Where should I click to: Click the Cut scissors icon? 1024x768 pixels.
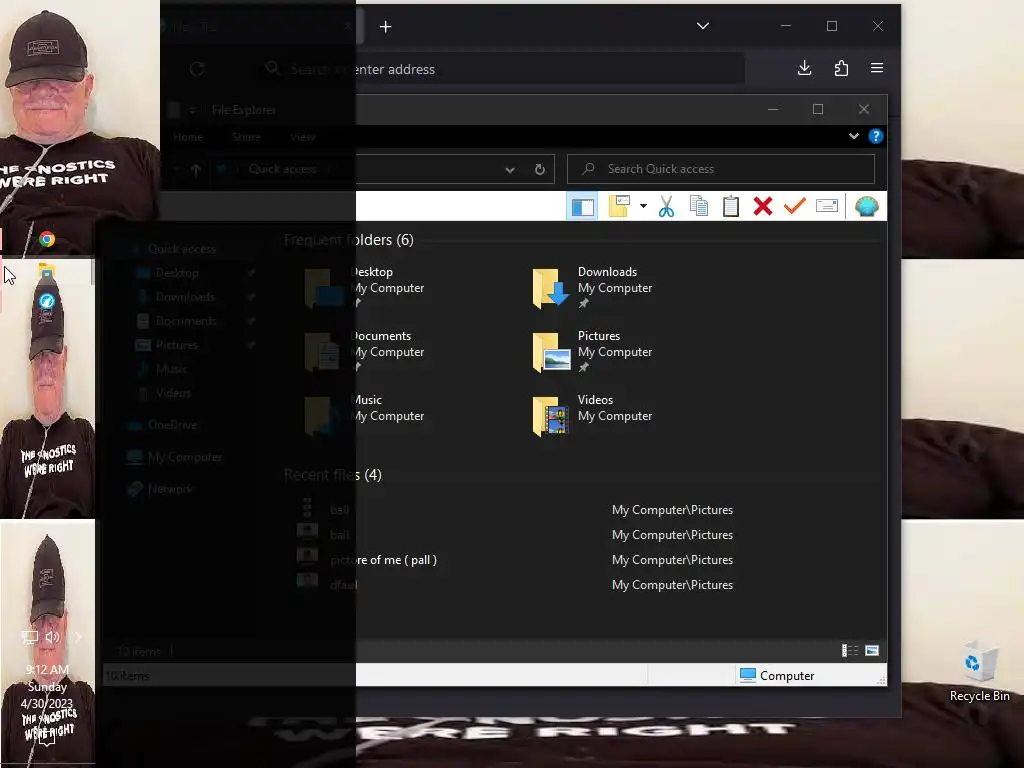click(x=666, y=206)
